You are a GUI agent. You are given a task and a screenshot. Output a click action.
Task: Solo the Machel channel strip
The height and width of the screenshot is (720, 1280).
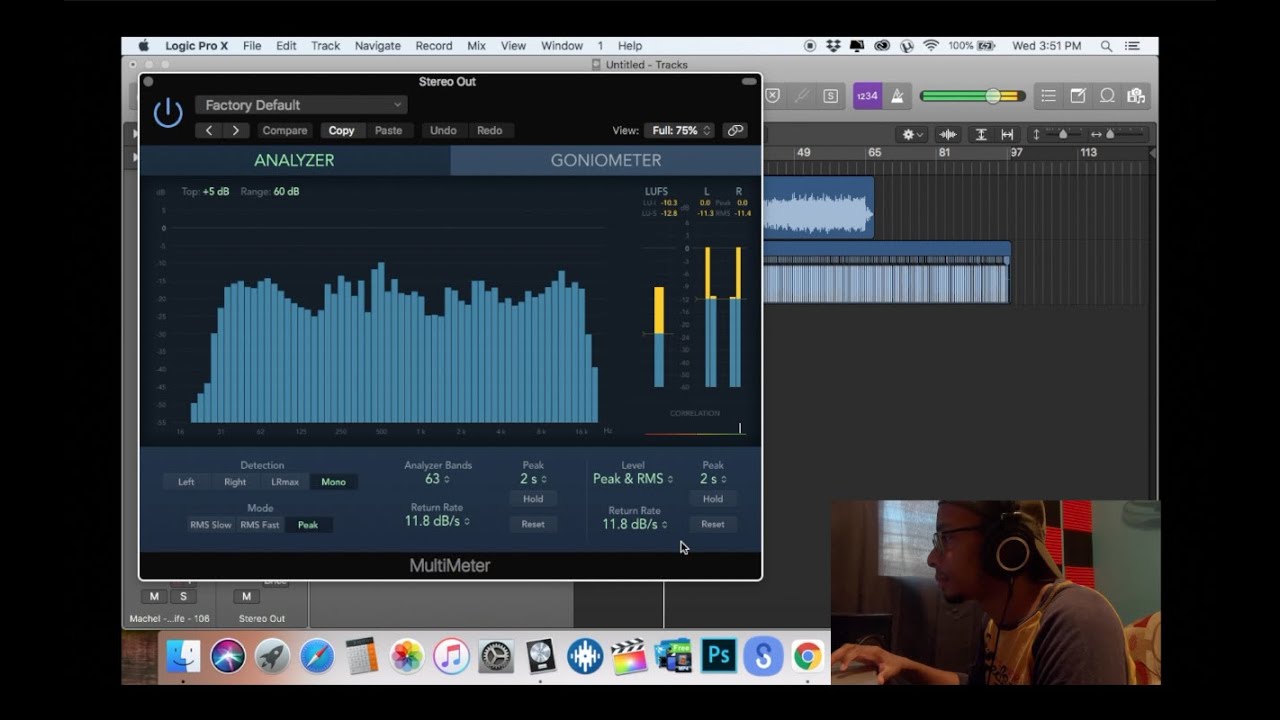(183, 597)
